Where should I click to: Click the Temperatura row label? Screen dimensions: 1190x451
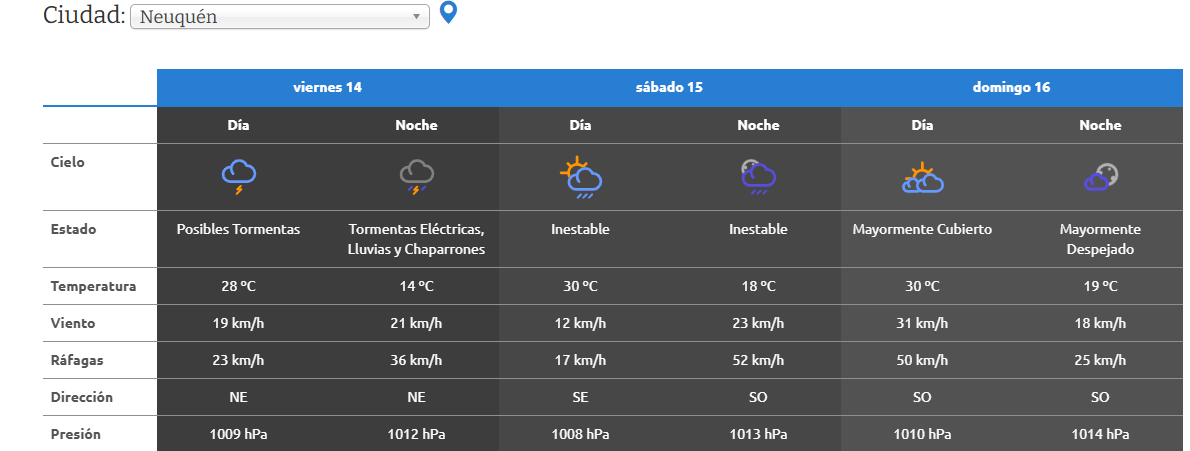(x=93, y=287)
